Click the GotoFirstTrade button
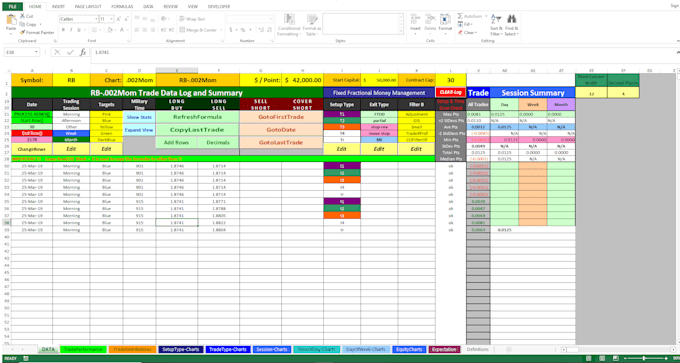Image resolution: width=680 pixels, height=363 pixels. point(281,117)
